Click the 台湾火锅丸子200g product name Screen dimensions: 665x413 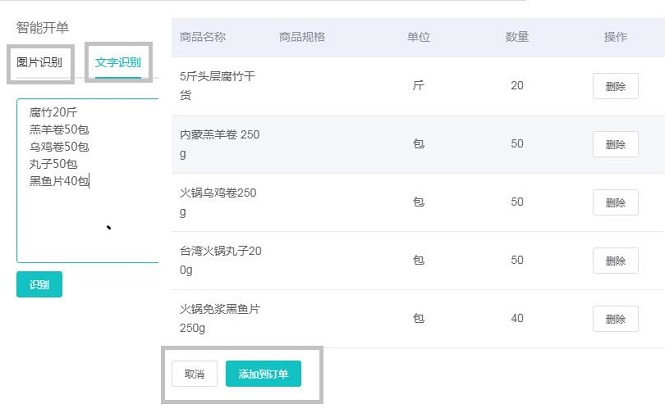220,260
